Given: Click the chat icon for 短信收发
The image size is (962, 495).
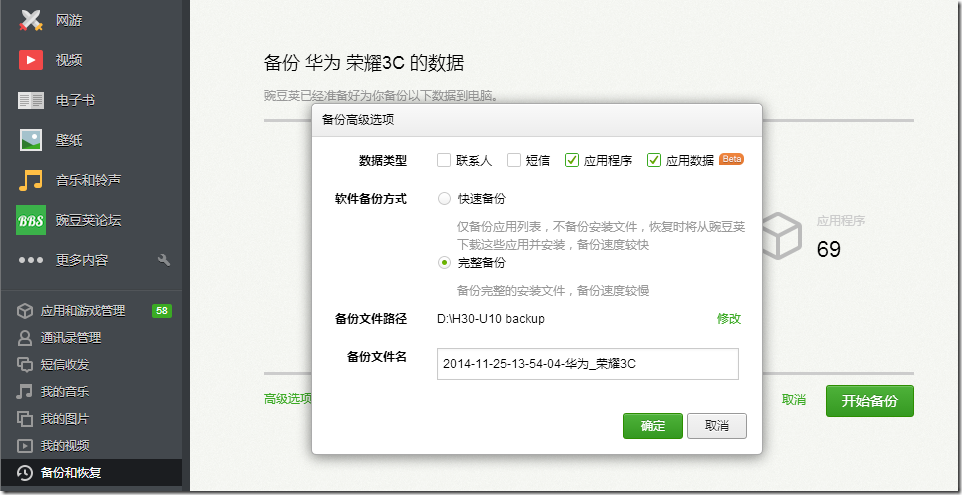Looking at the screenshot, I should [25, 364].
